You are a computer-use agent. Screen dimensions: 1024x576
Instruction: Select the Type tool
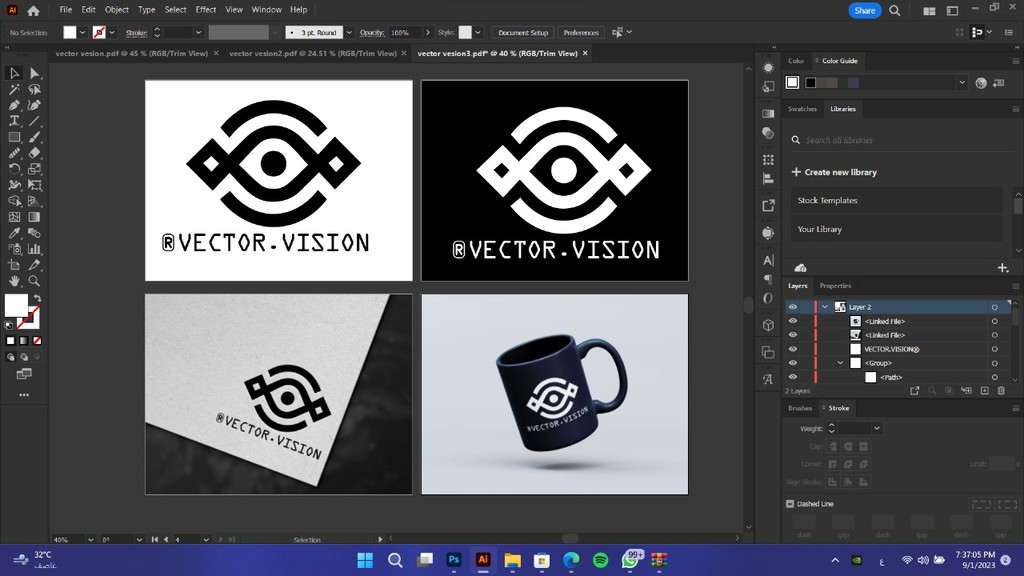tap(14, 121)
